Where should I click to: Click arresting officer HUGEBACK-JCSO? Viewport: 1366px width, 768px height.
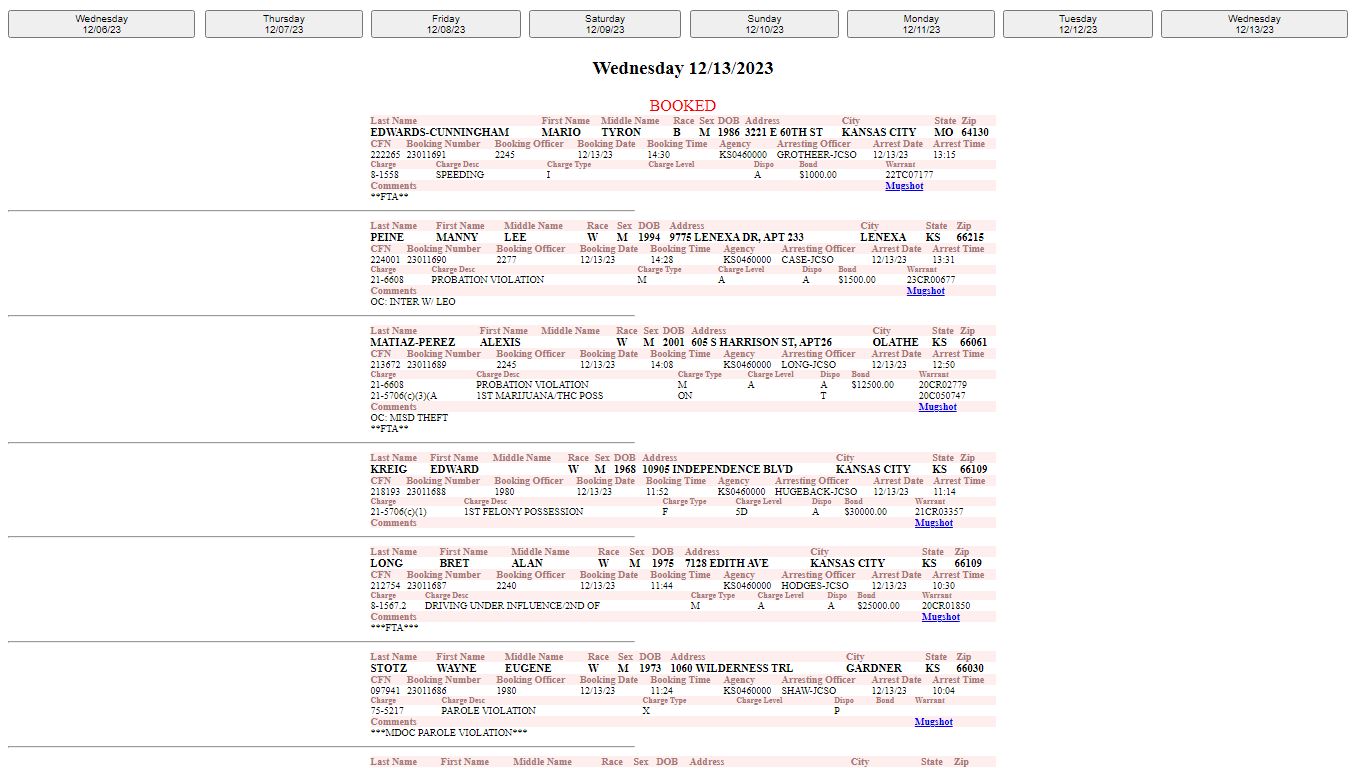coord(816,492)
